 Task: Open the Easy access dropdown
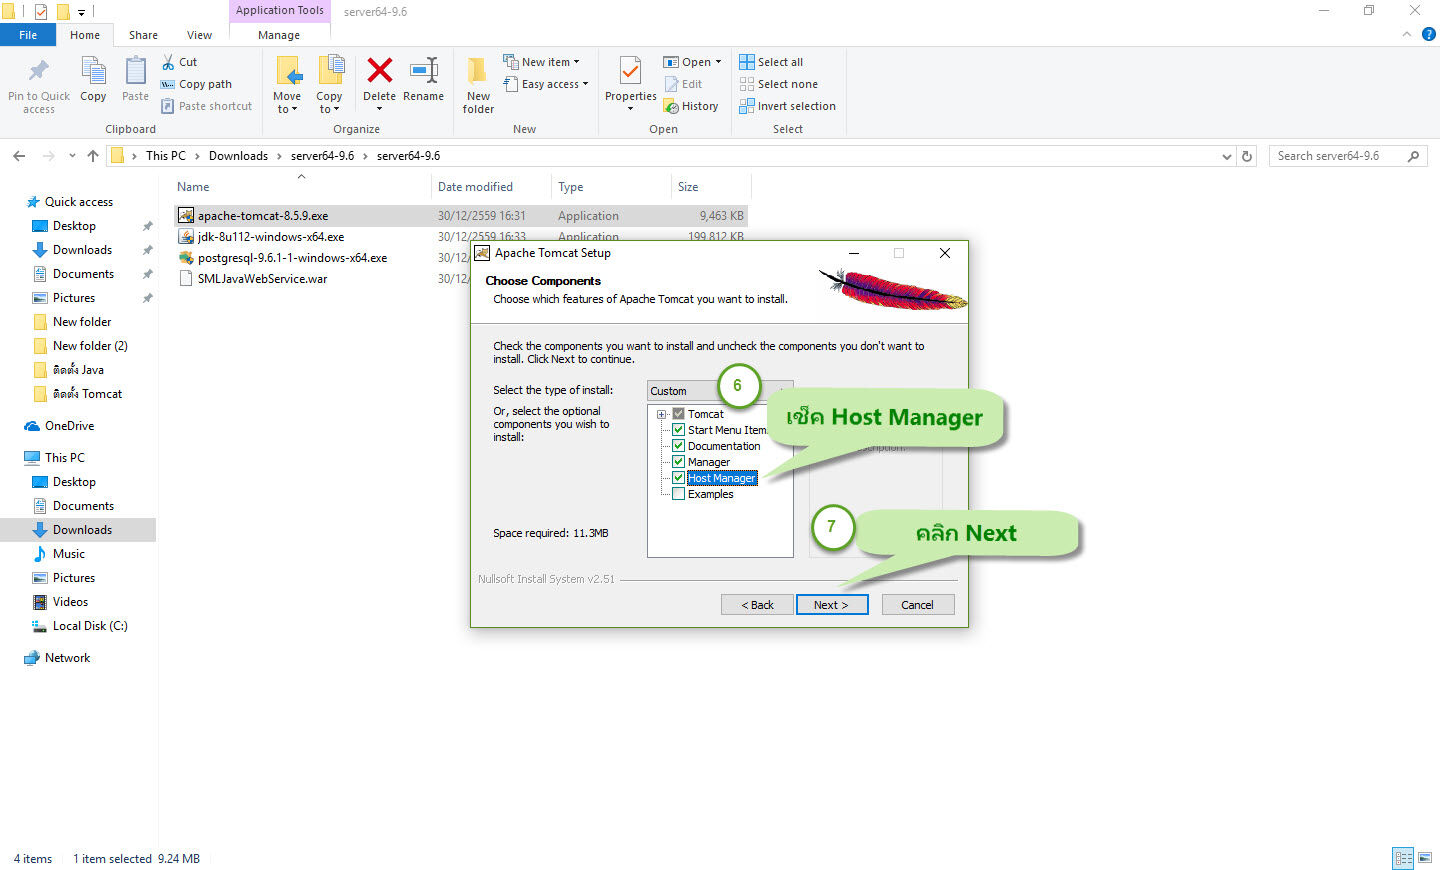(546, 84)
